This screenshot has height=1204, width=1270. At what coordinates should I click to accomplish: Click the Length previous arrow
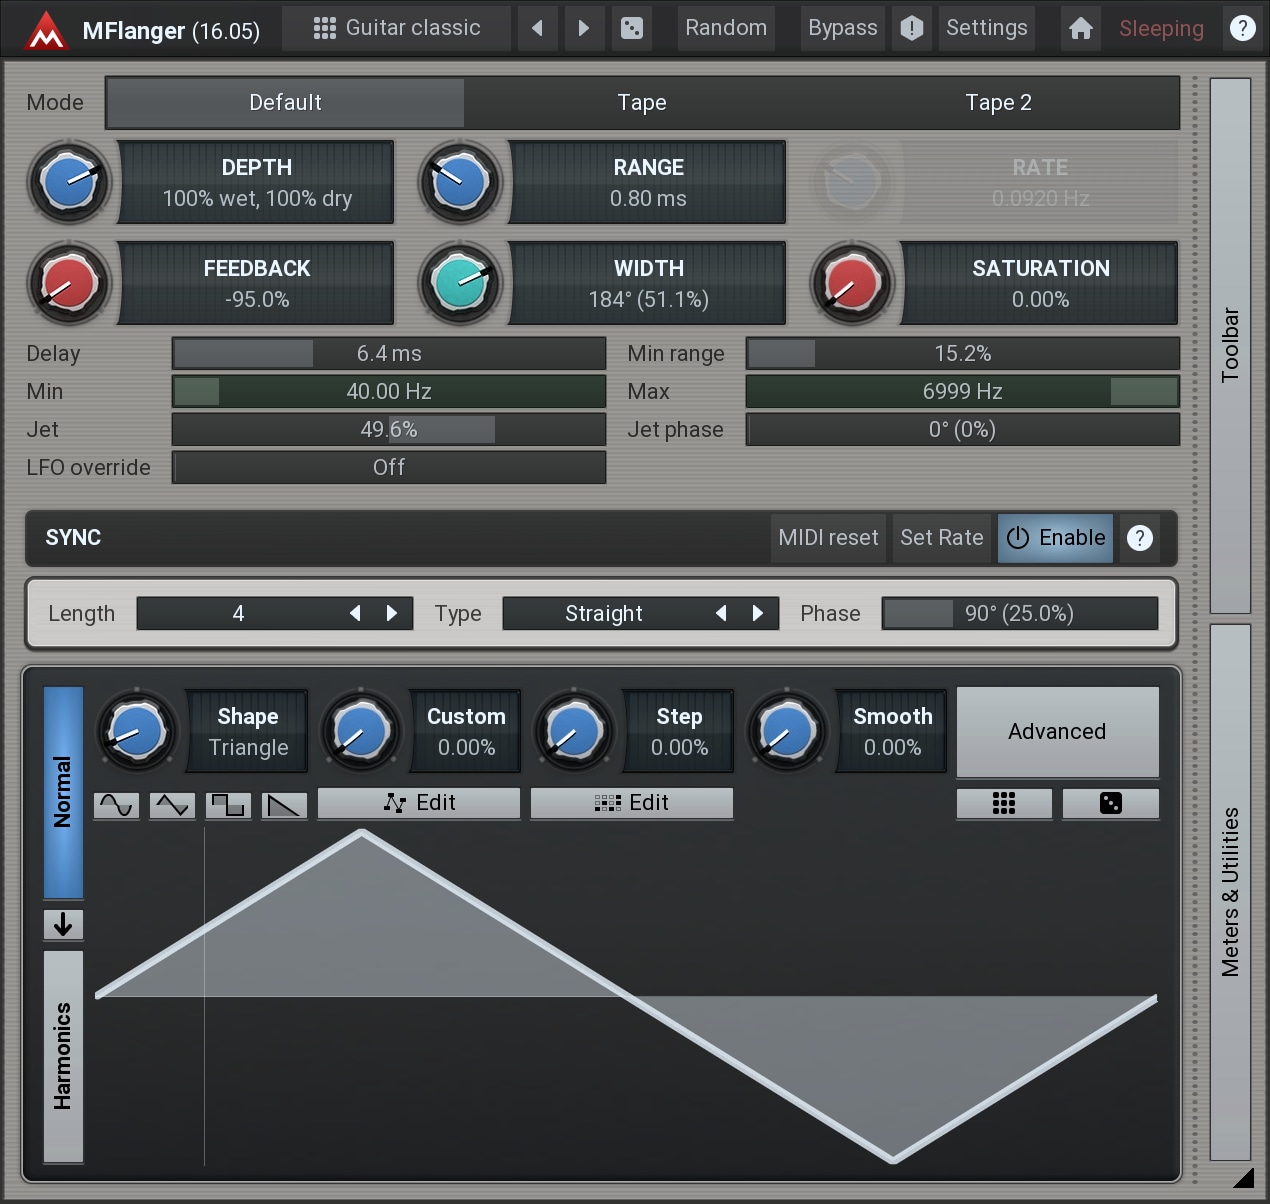(x=355, y=613)
